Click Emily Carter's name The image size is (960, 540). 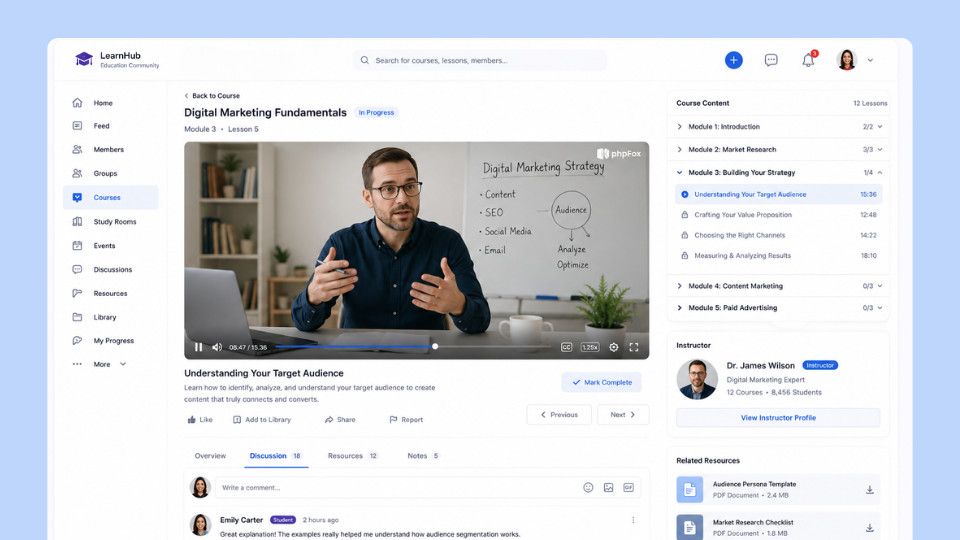pos(241,520)
